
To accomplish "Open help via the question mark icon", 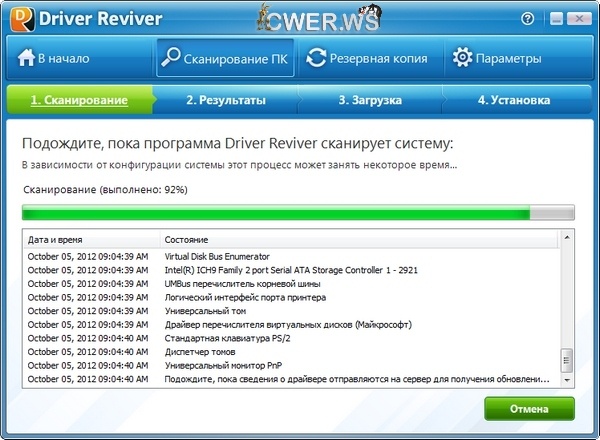I will (527, 19).
